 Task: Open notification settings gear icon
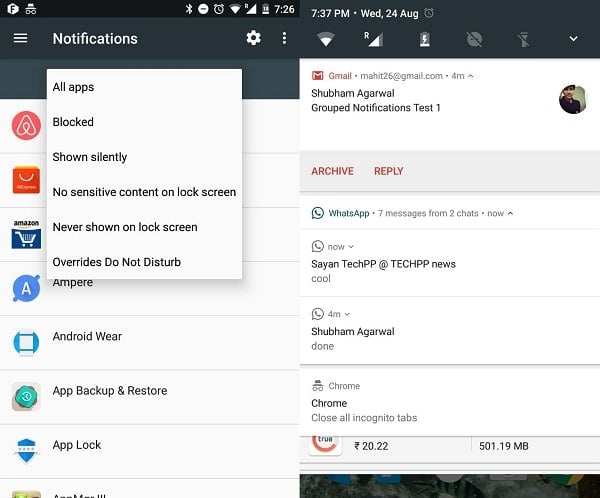pos(253,38)
